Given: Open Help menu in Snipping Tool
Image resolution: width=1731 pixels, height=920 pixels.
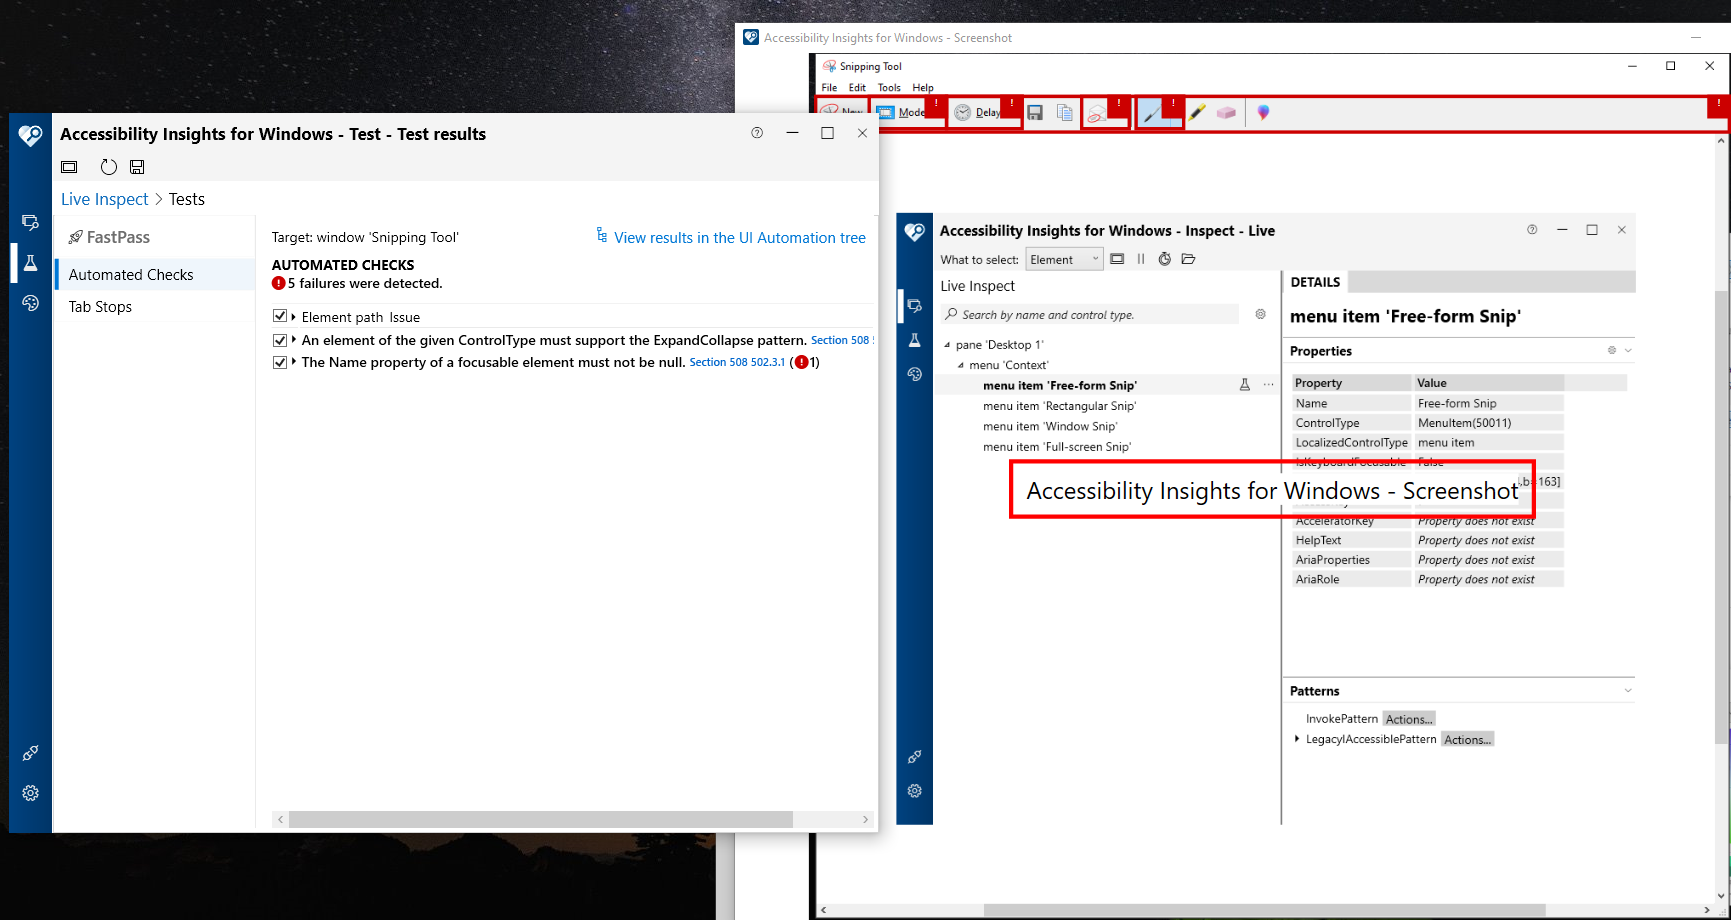Looking at the screenshot, I should (923, 87).
